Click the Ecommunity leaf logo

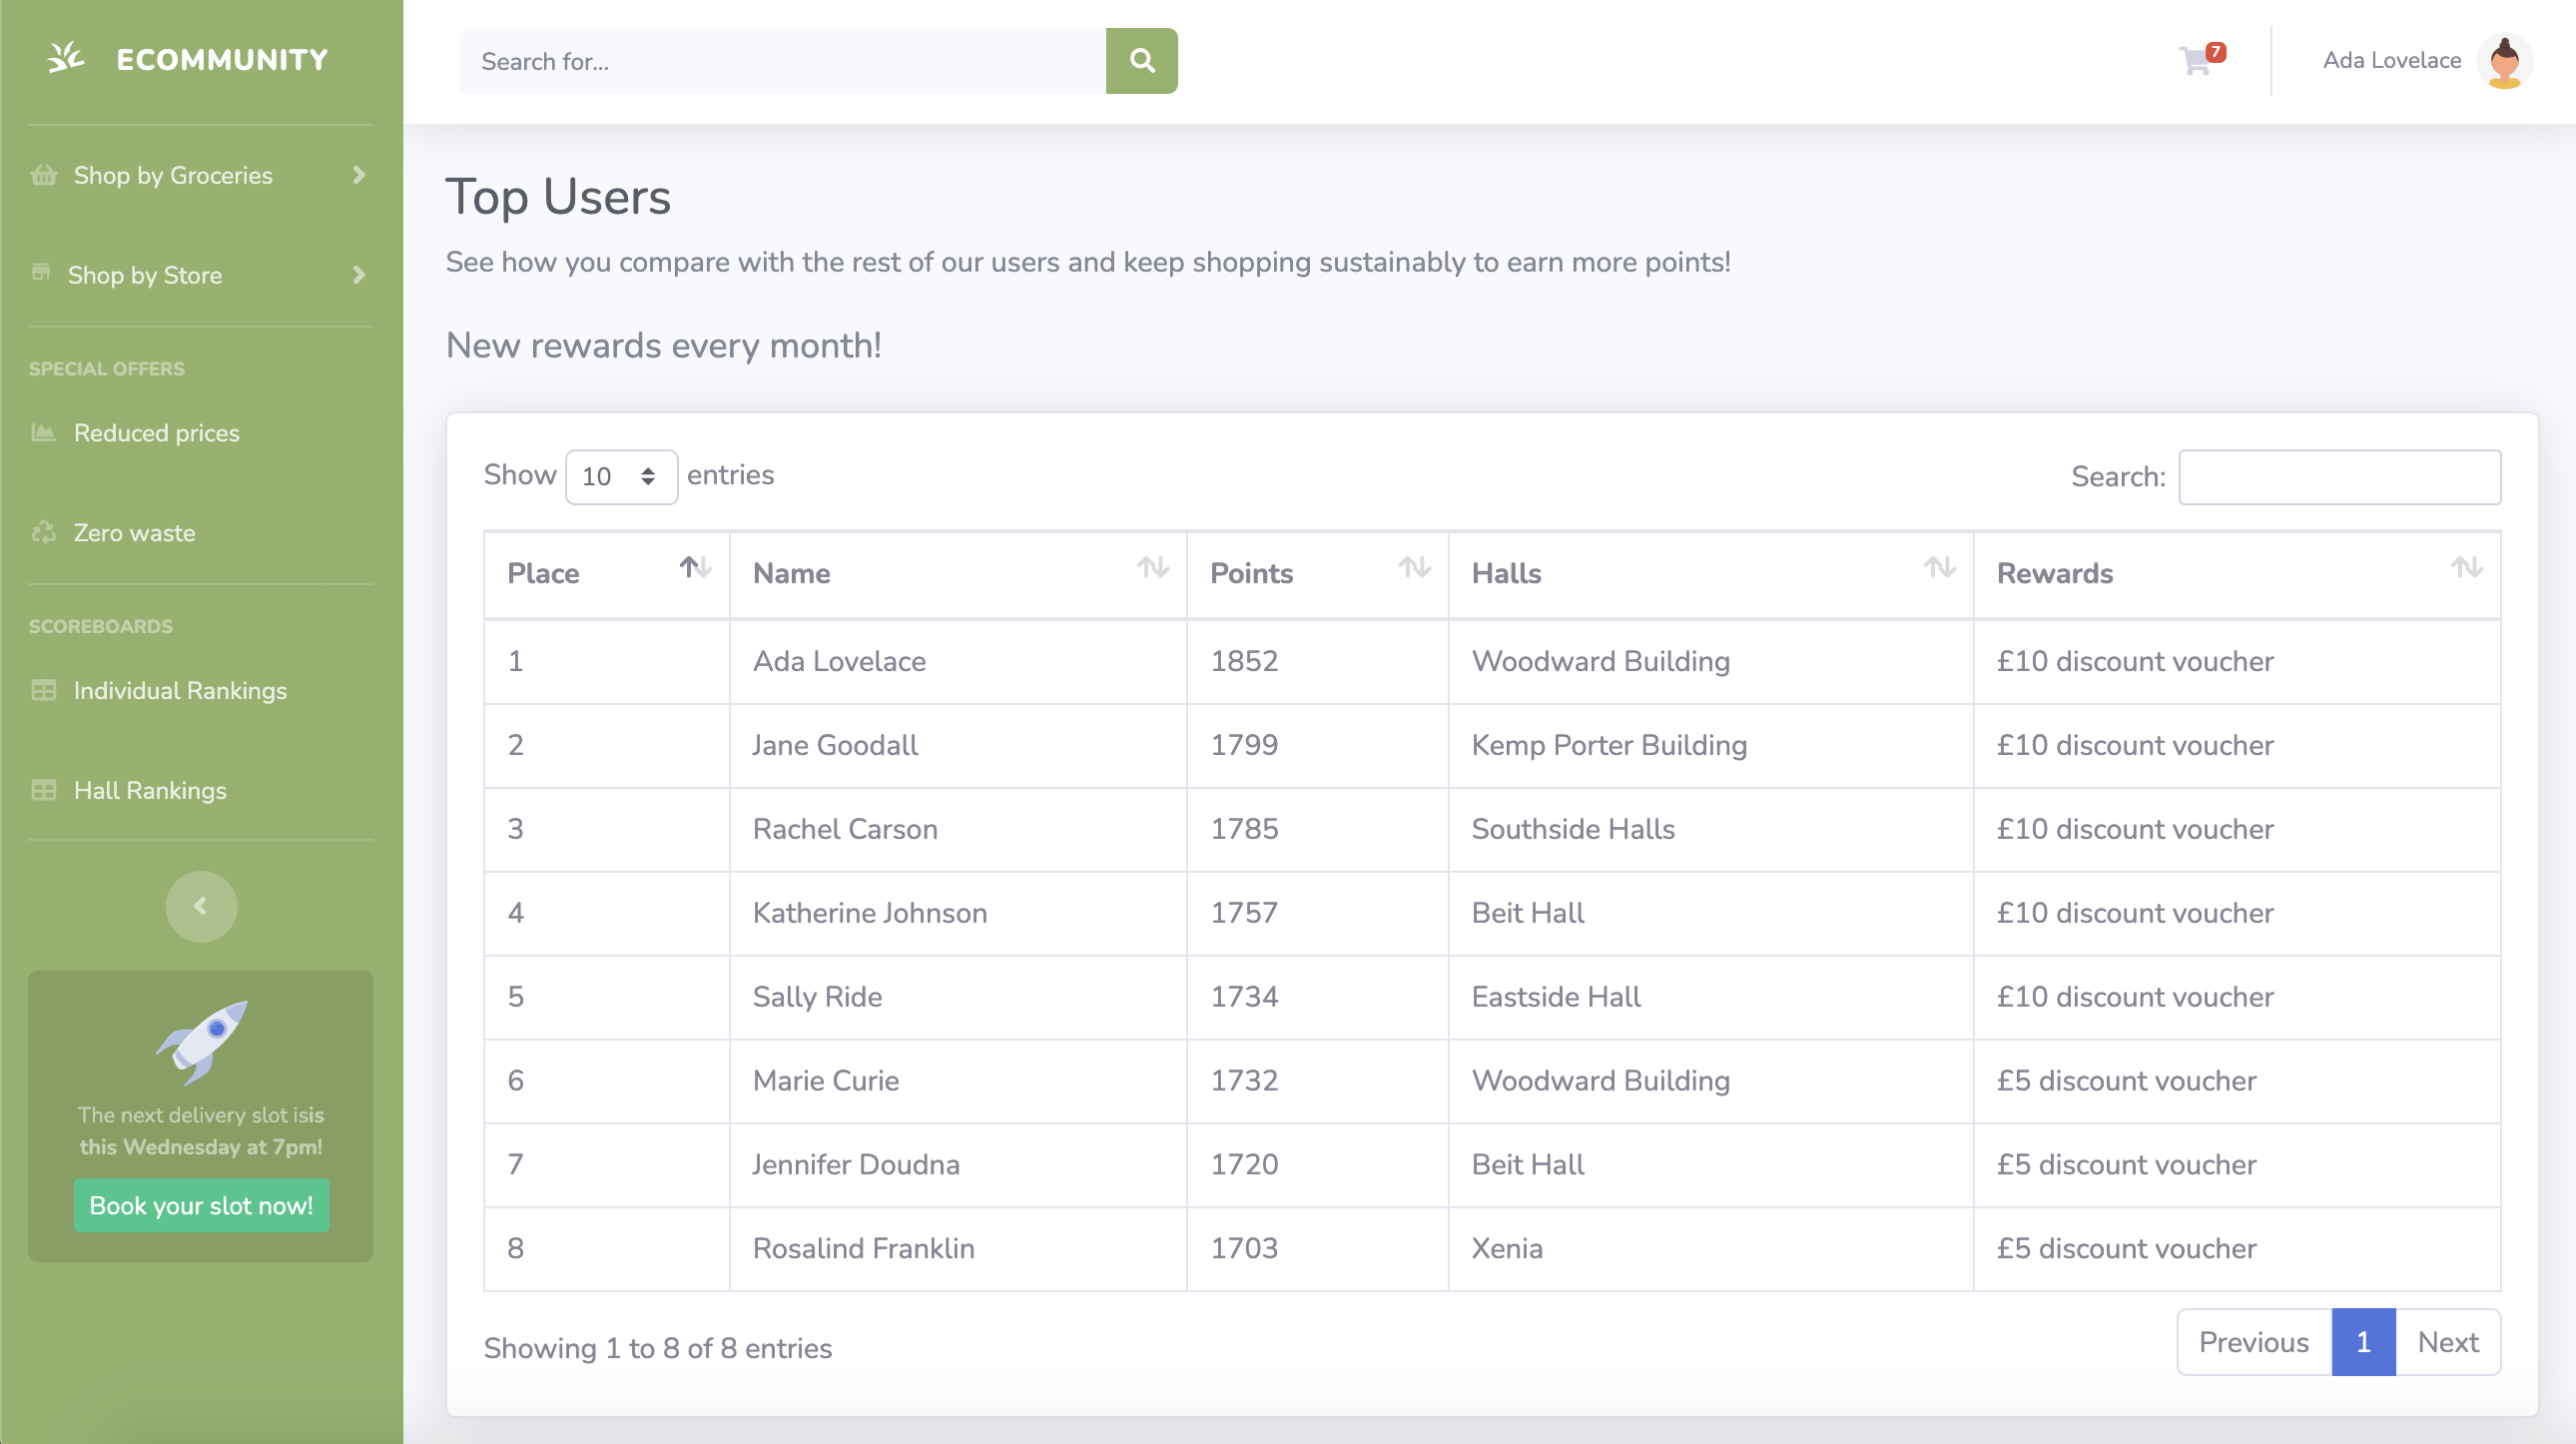tap(66, 58)
